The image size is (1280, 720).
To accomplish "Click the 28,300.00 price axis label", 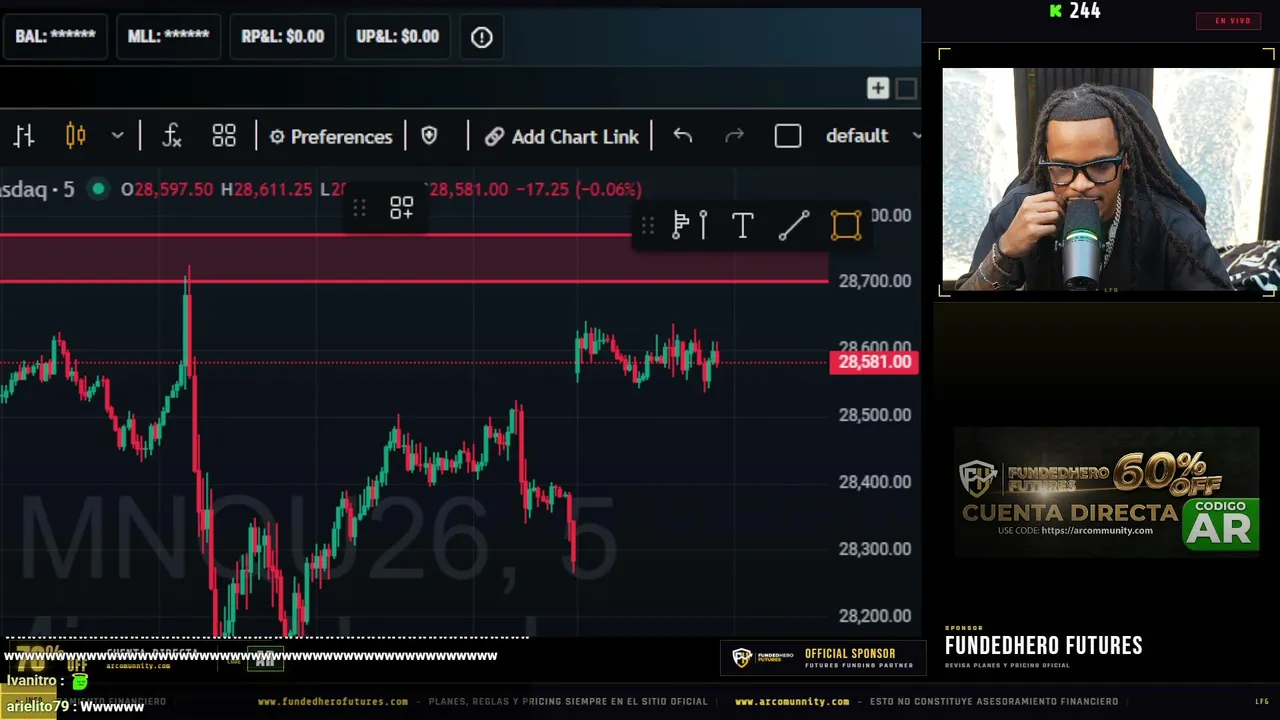I will point(875,549).
